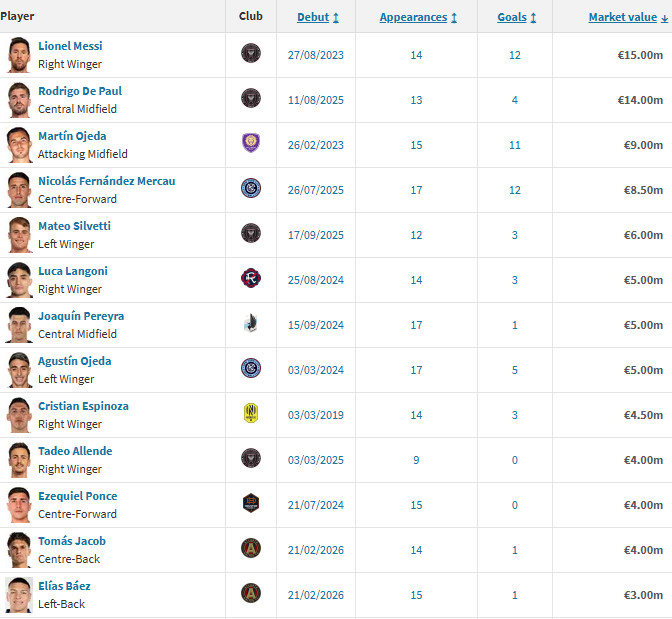The image size is (672, 619).
Task: Click Fernández Mercau's market value €8.50m
Action: click(643, 190)
